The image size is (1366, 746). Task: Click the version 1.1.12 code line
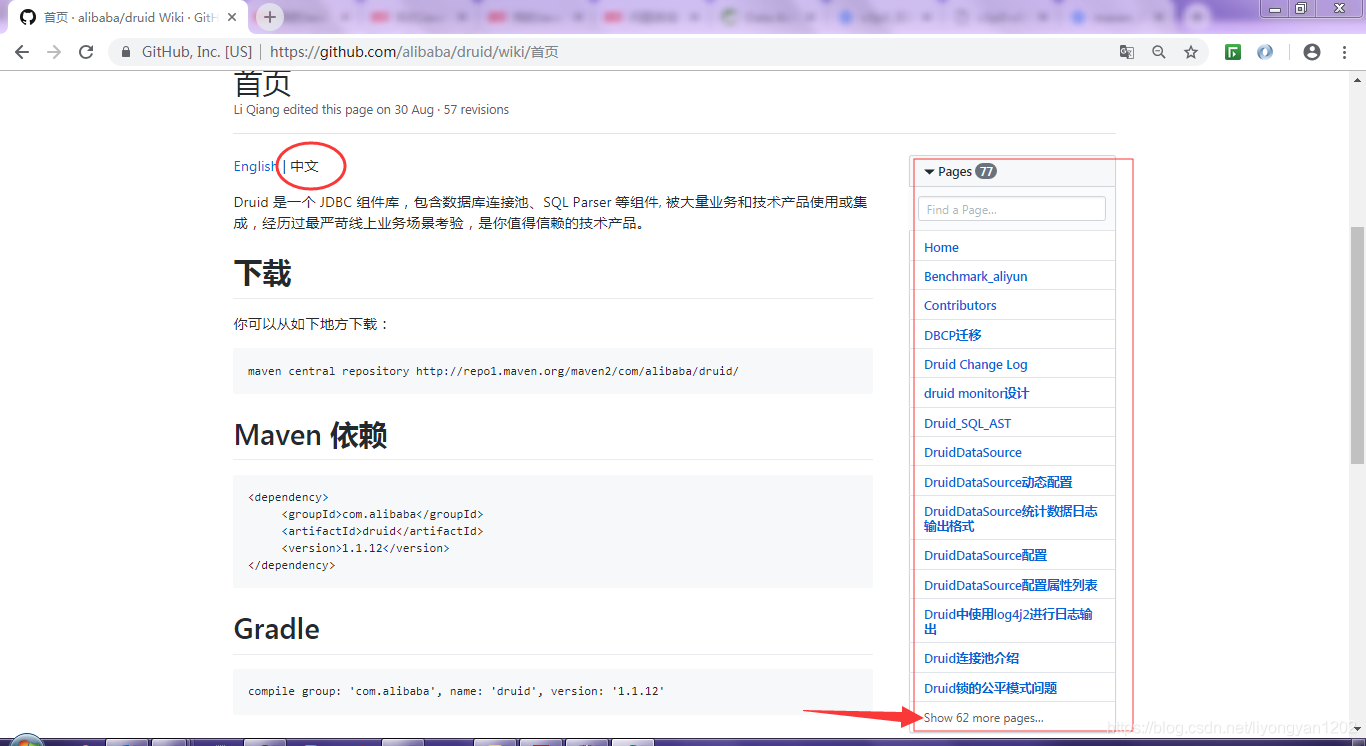pyautogui.click(x=365, y=548)
